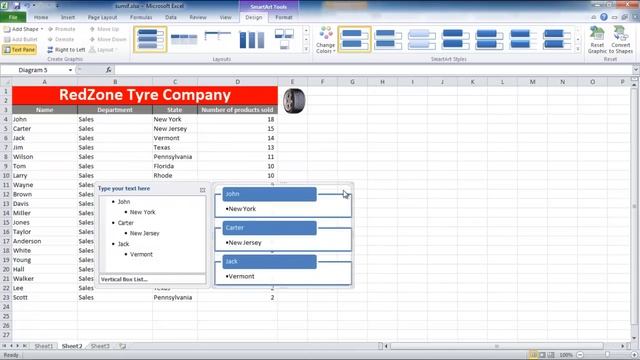Switch to Sheet1 tab
Image resolution: width=640 pixels, height=360 pixels.
click(x=44, y=346)
